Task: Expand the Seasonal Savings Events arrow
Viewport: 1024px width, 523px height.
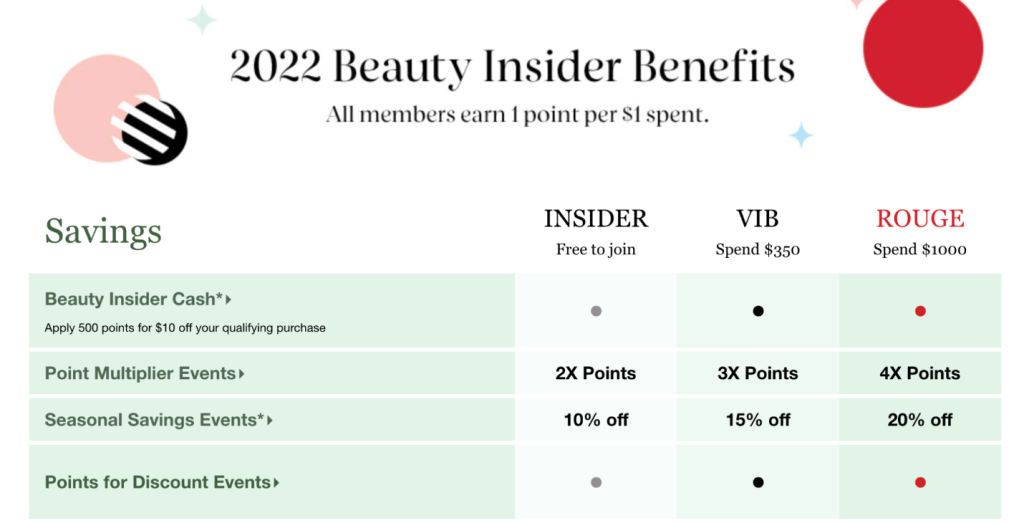Action: 270,420
